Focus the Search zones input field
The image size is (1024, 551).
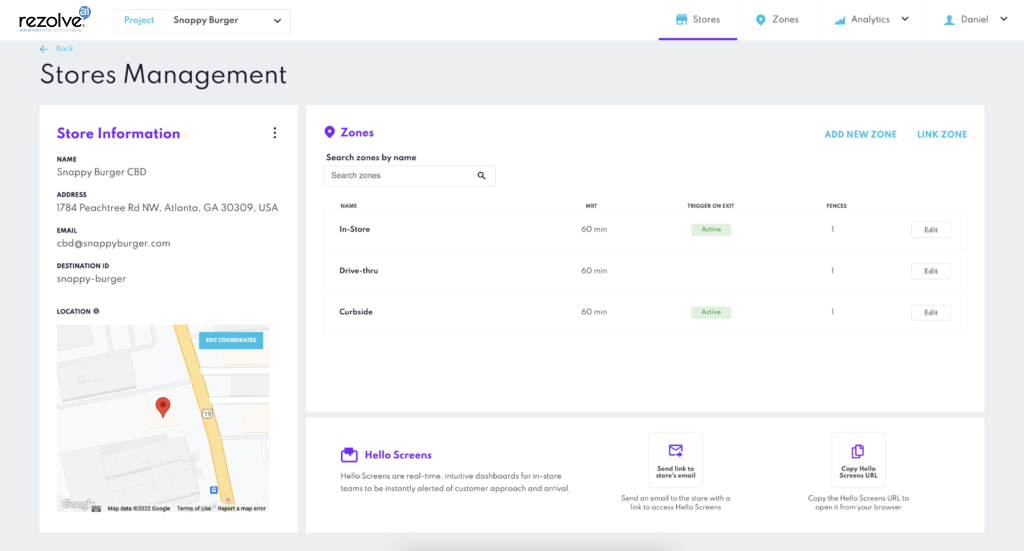(400, 176)
